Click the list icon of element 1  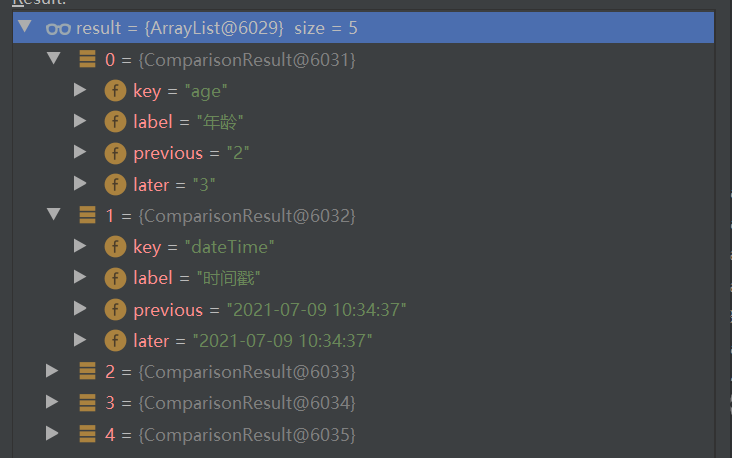point(87,215)
